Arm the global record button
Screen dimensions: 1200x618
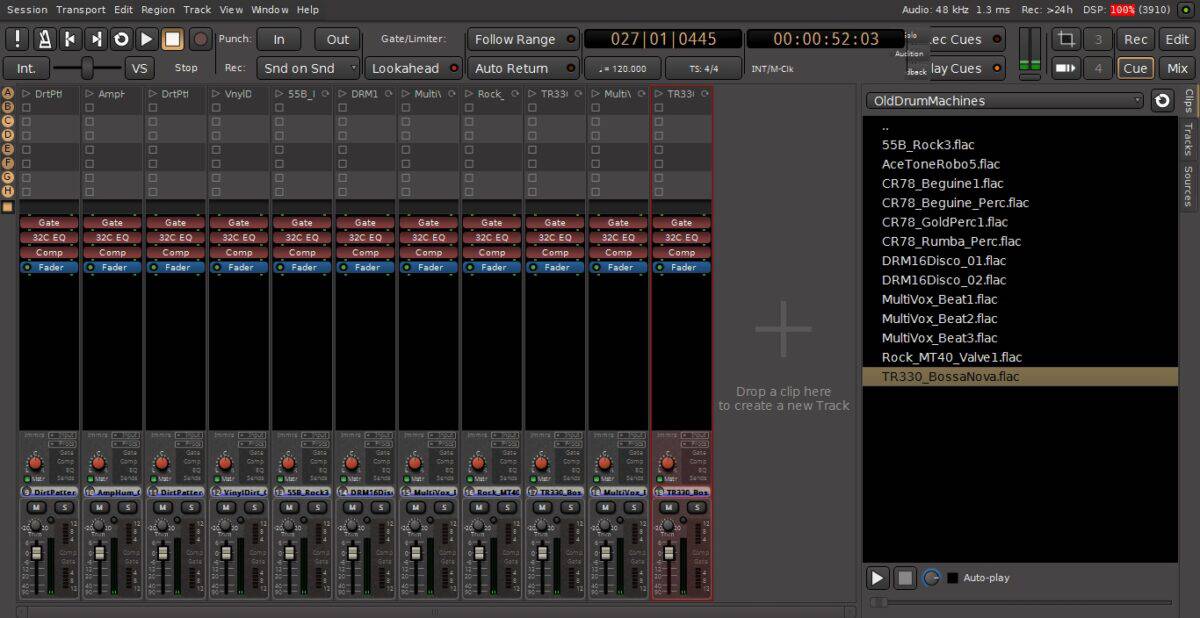[200, 39]
